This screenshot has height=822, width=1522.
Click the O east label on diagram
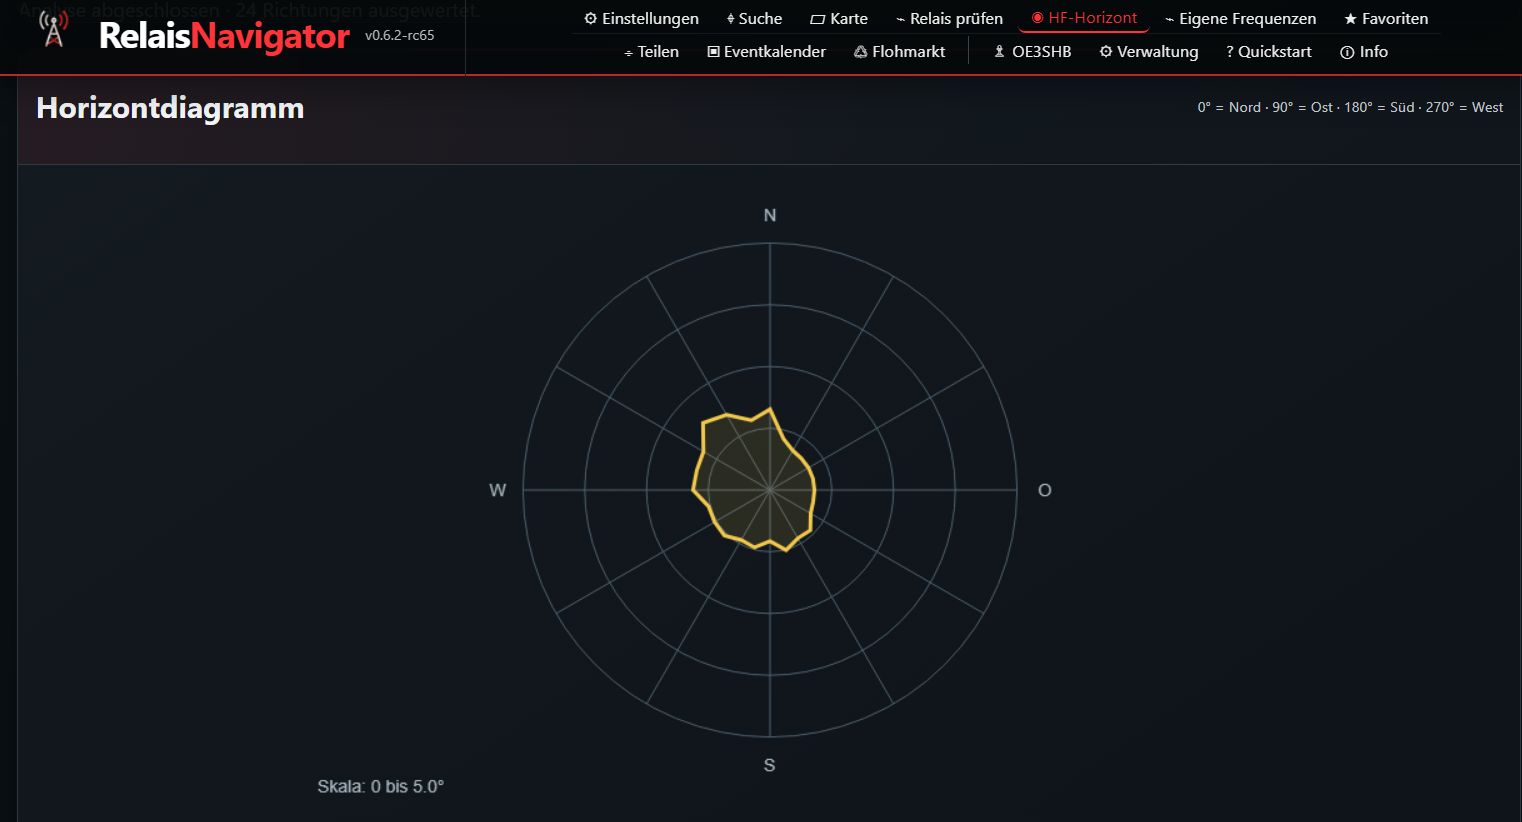point(1045,490)
